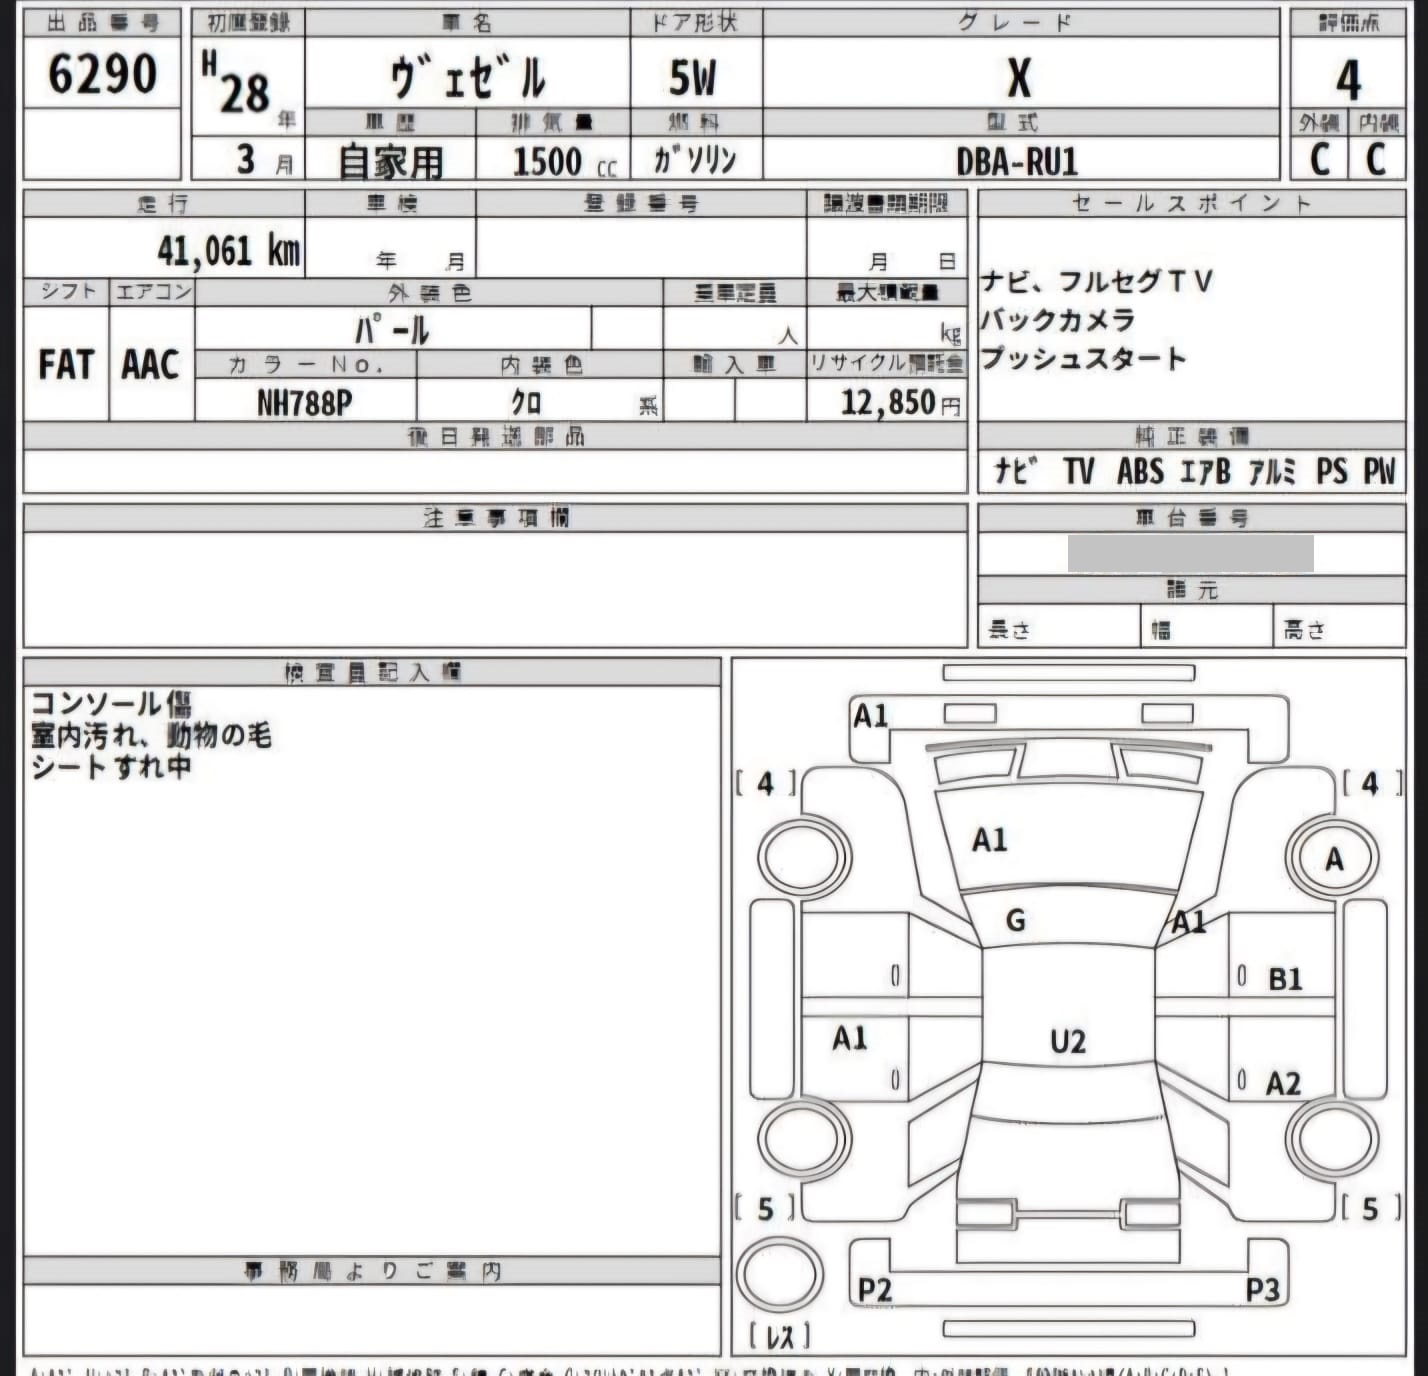Click セールスポイント section header
Image resolution: width=1428 pixels, height=1376 pixels.
coord(1191,204)
